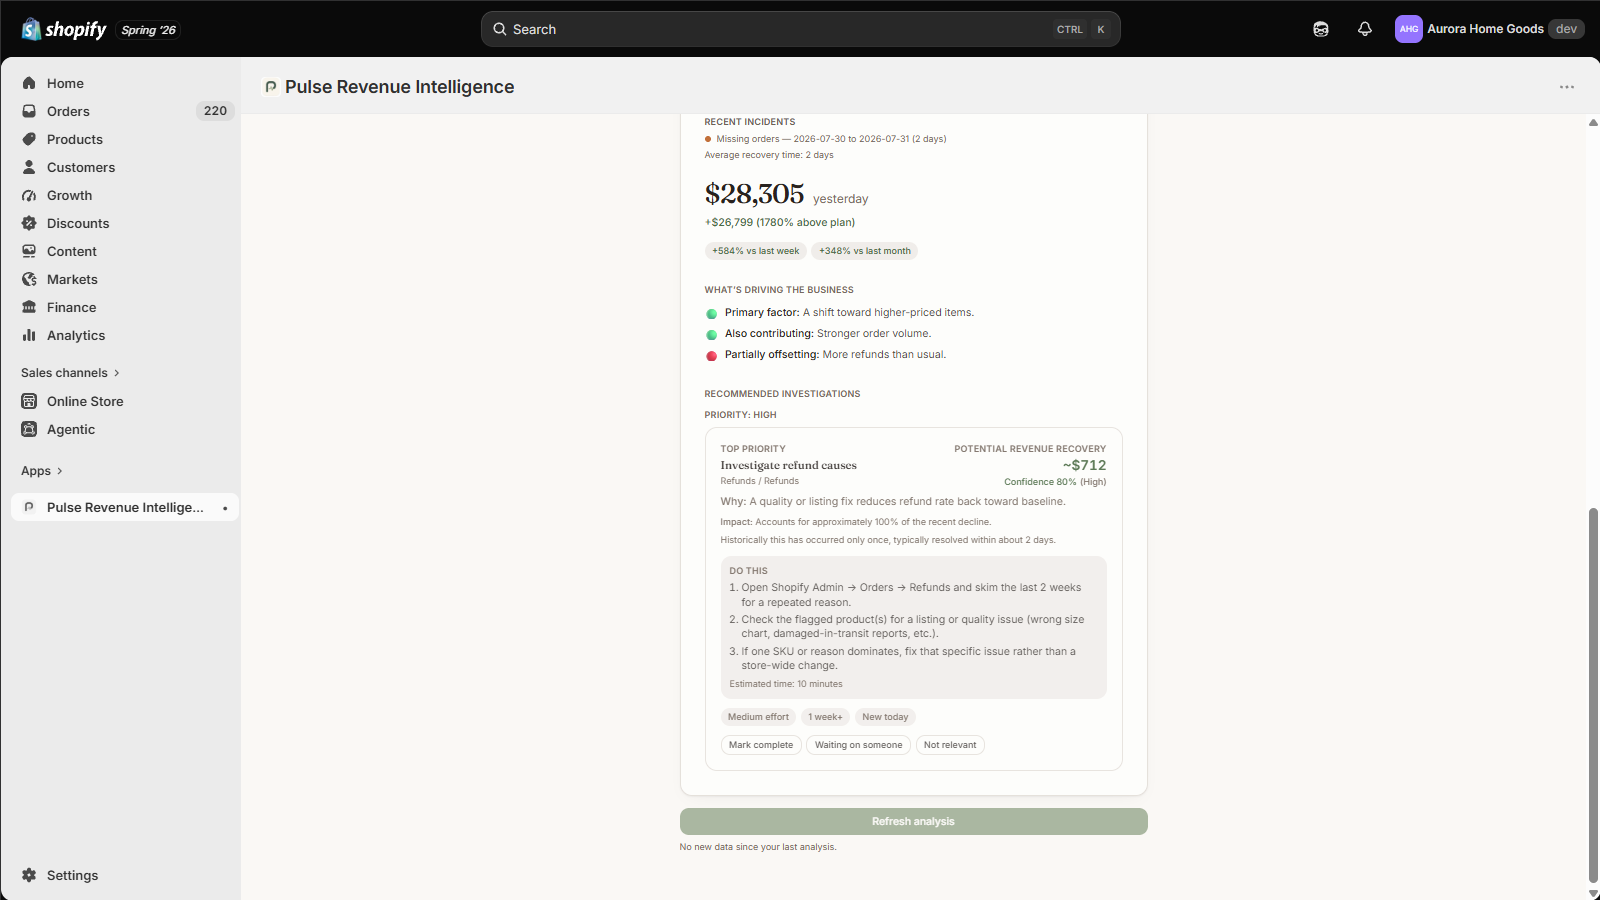The image size is (1600, 900).
Task: Click the Primary factor line
Action: (840, 313)
